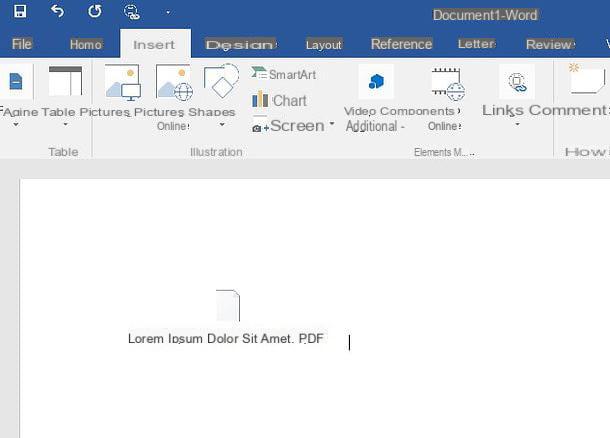Click the Shapes icon

pos(221,81)
